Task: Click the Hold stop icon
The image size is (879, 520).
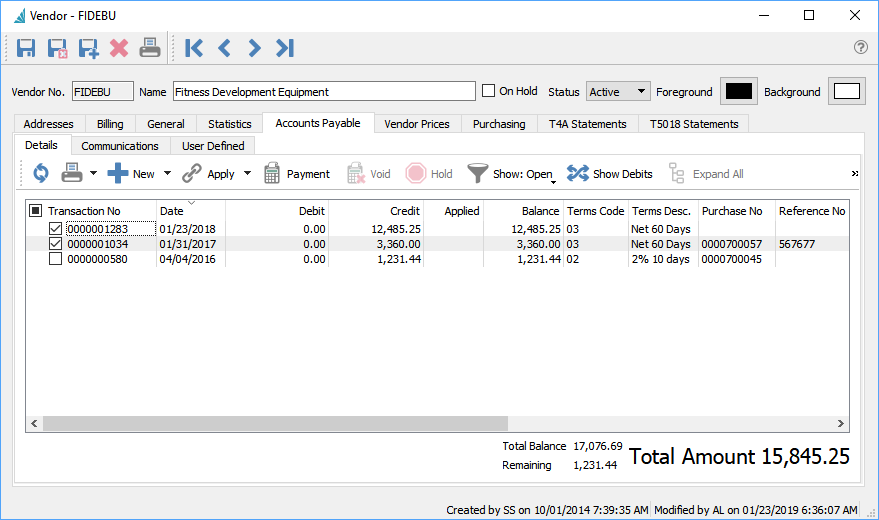Action: click(416, 173)
